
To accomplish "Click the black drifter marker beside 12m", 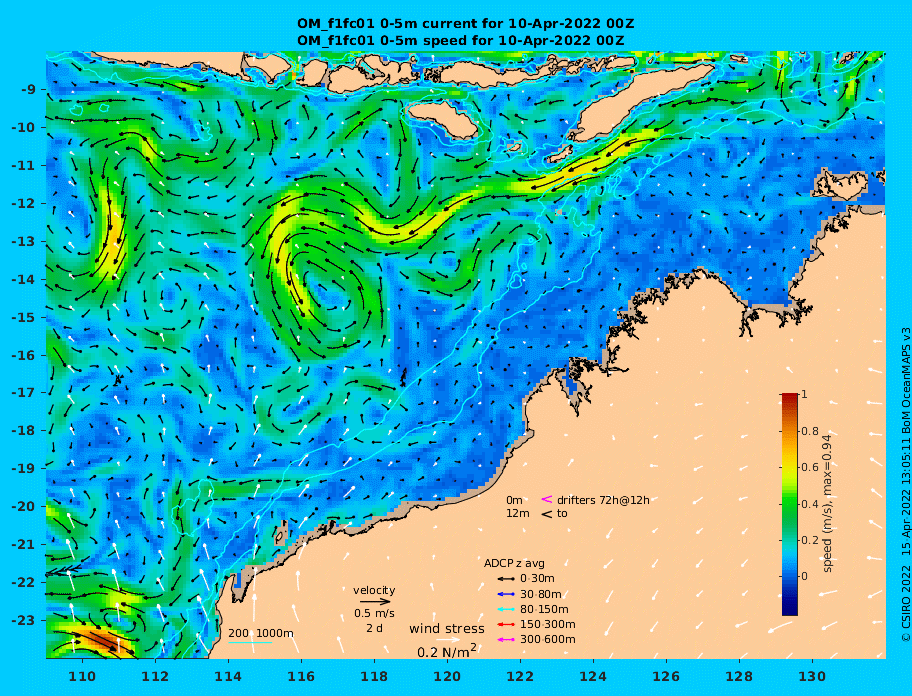I will (x=547, y=514).
